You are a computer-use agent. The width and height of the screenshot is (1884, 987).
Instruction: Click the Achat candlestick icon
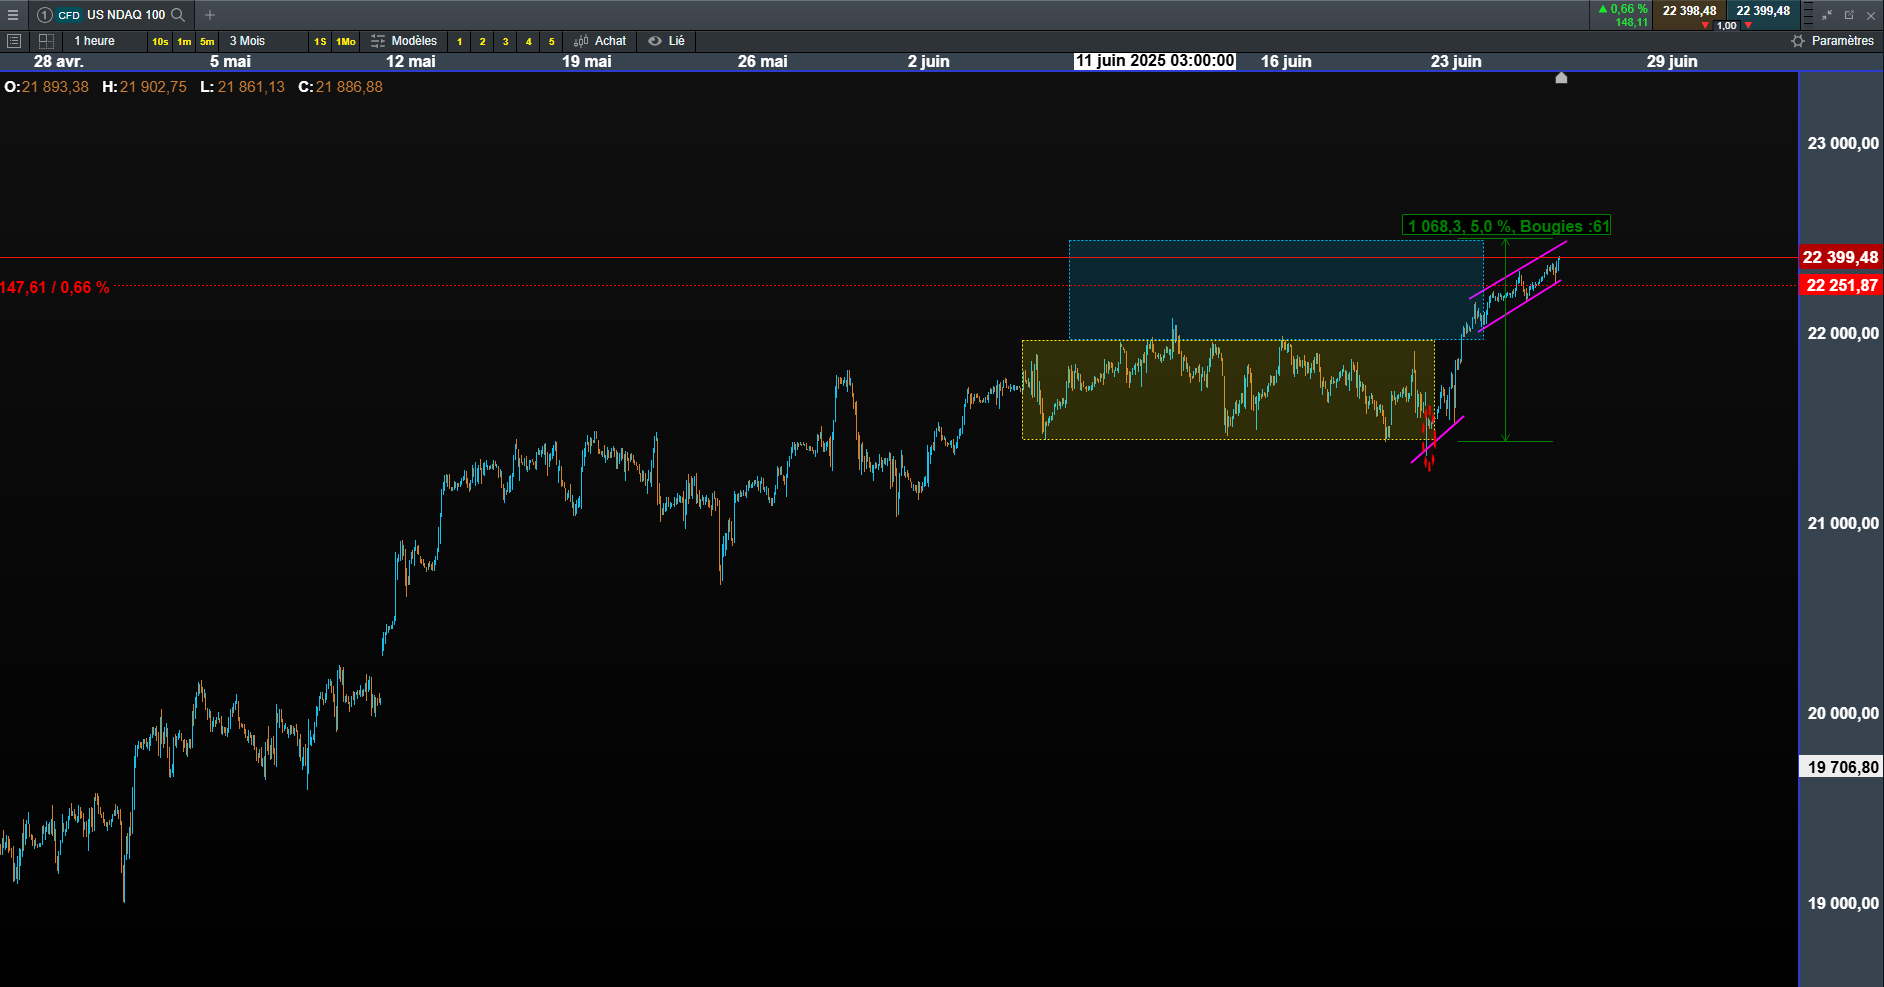click(x=581, y=41)
